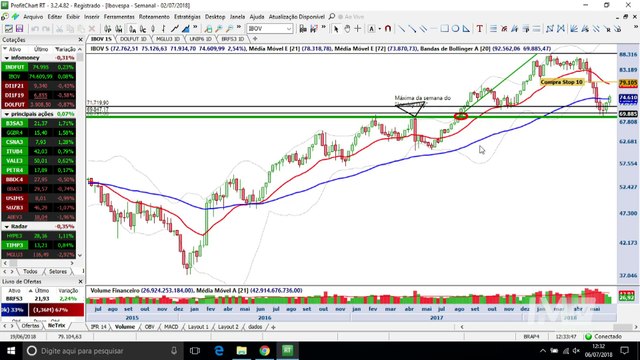This screenshot has width=640, height=360.
Task: Select the B3SA3 quote row
Action: pyautogui.click(x=38, y=123)
